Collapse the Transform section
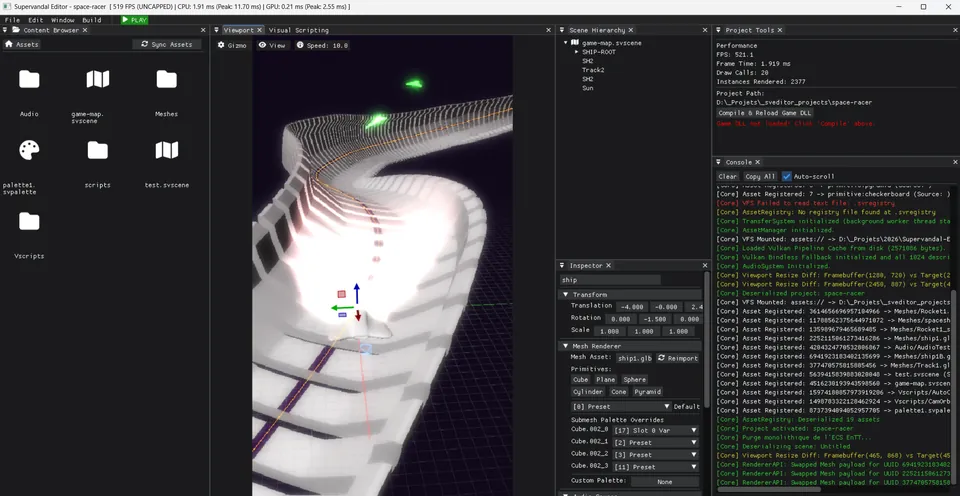This screenshot has width=960, height=496. (x=566, y=295)
